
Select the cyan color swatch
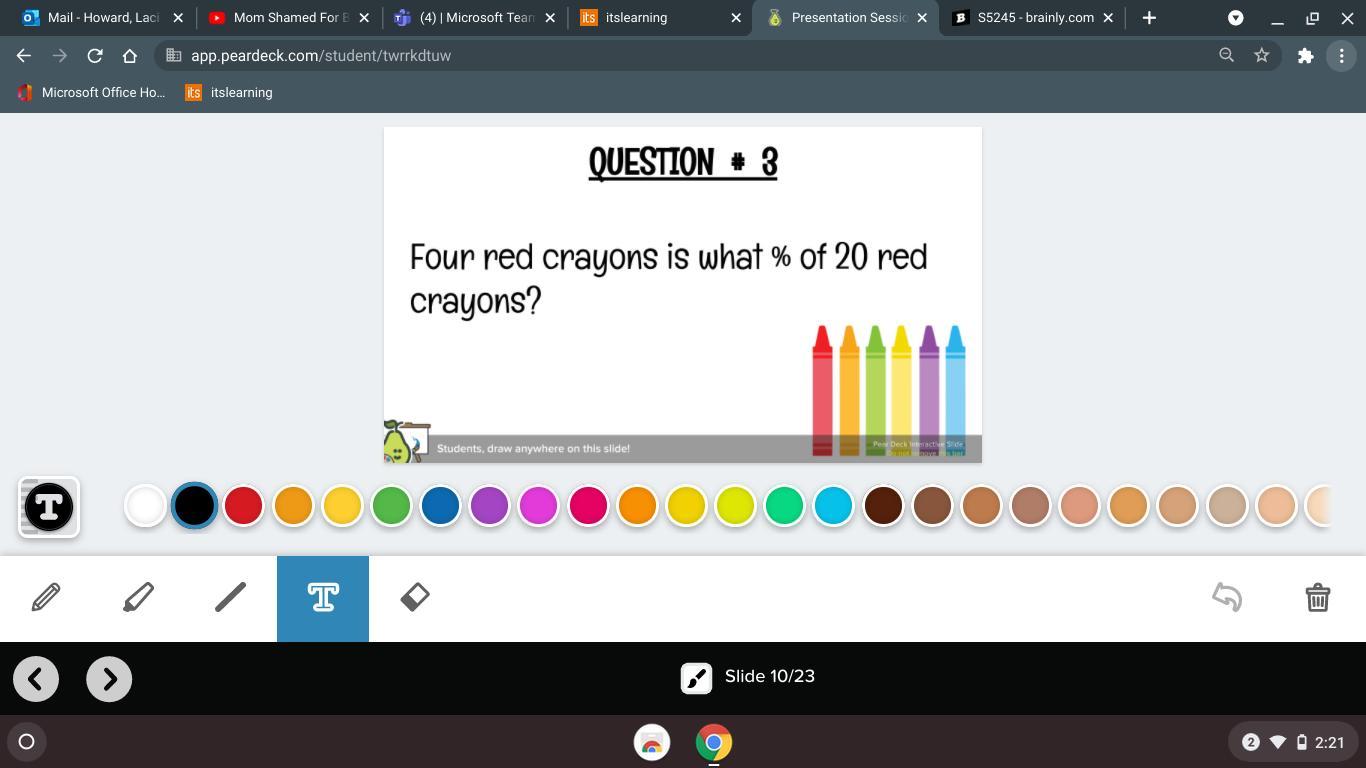(833, 506)
